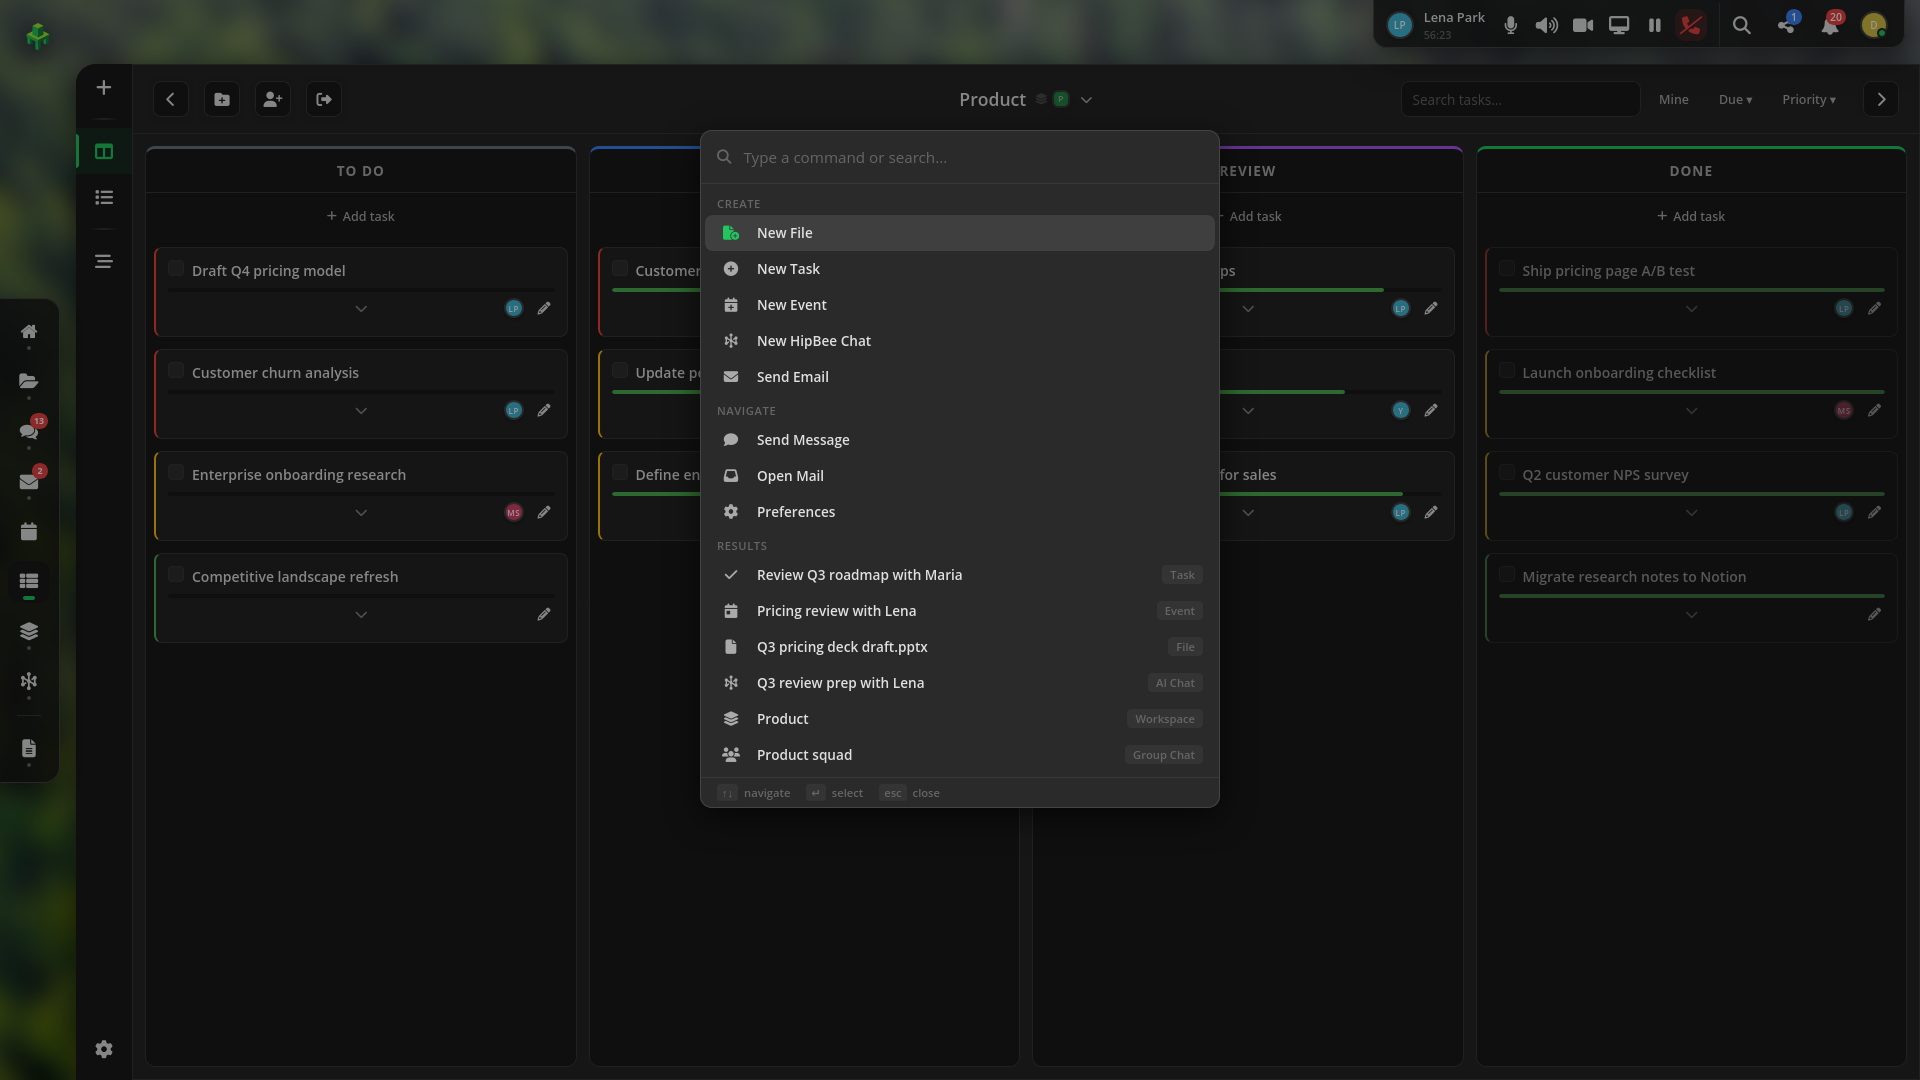Image resolution: width=1920 pixels, height=1080 pixels.
Task: Open result Review Q3 roadmap with Maria
Action: tap(960, 575)
